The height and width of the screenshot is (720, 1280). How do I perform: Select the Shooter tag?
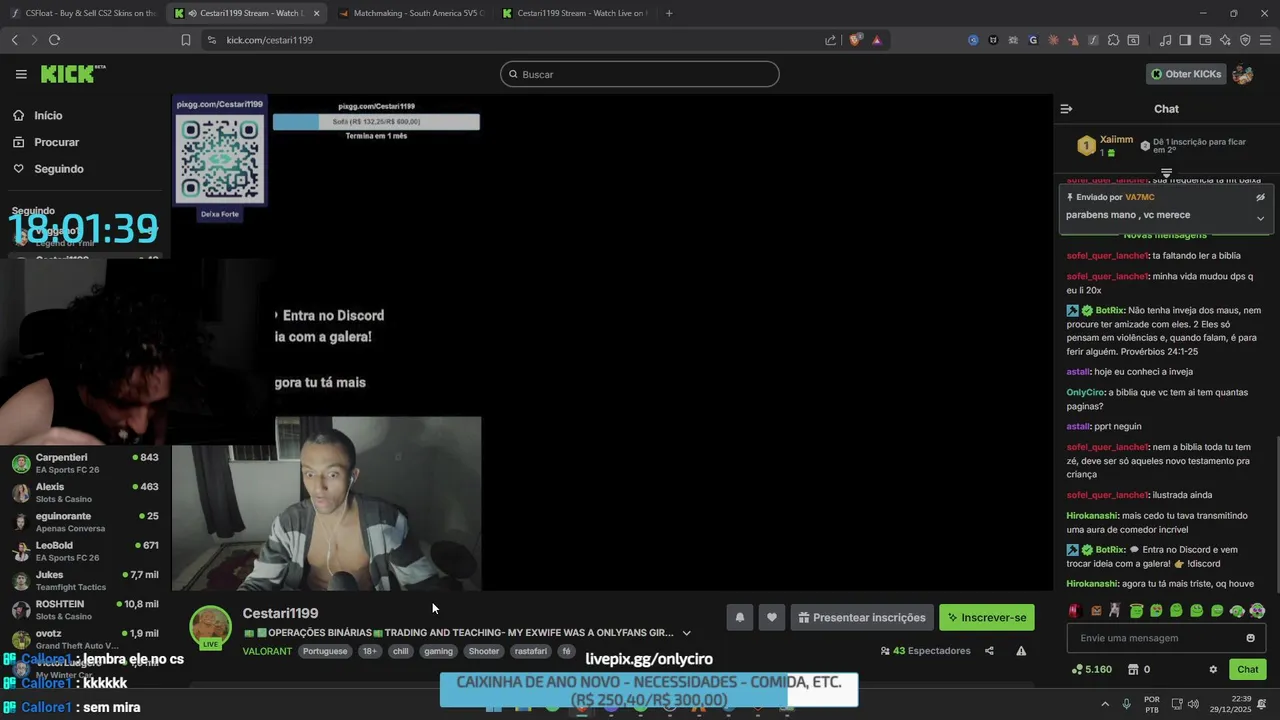[x=483, y=651]
